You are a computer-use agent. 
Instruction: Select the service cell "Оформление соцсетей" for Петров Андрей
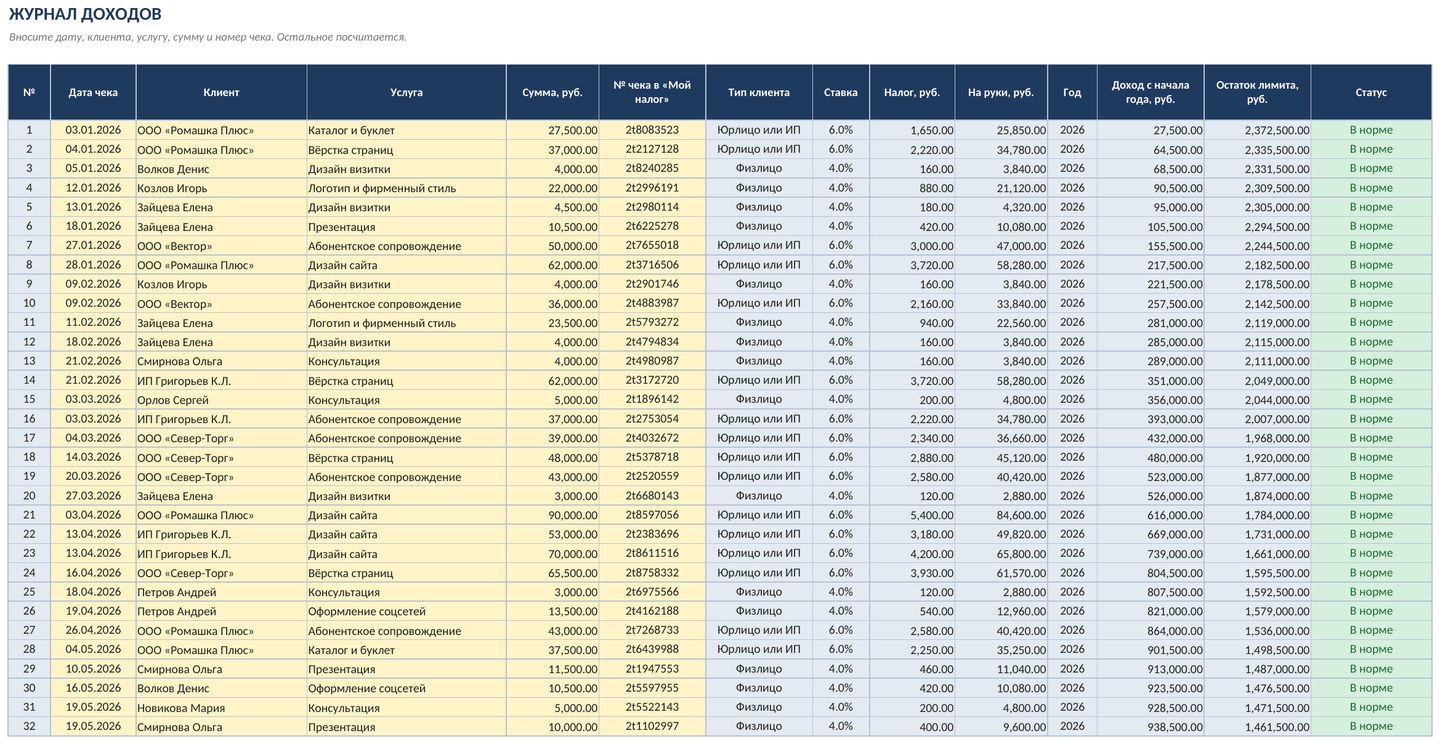(406, 612)
